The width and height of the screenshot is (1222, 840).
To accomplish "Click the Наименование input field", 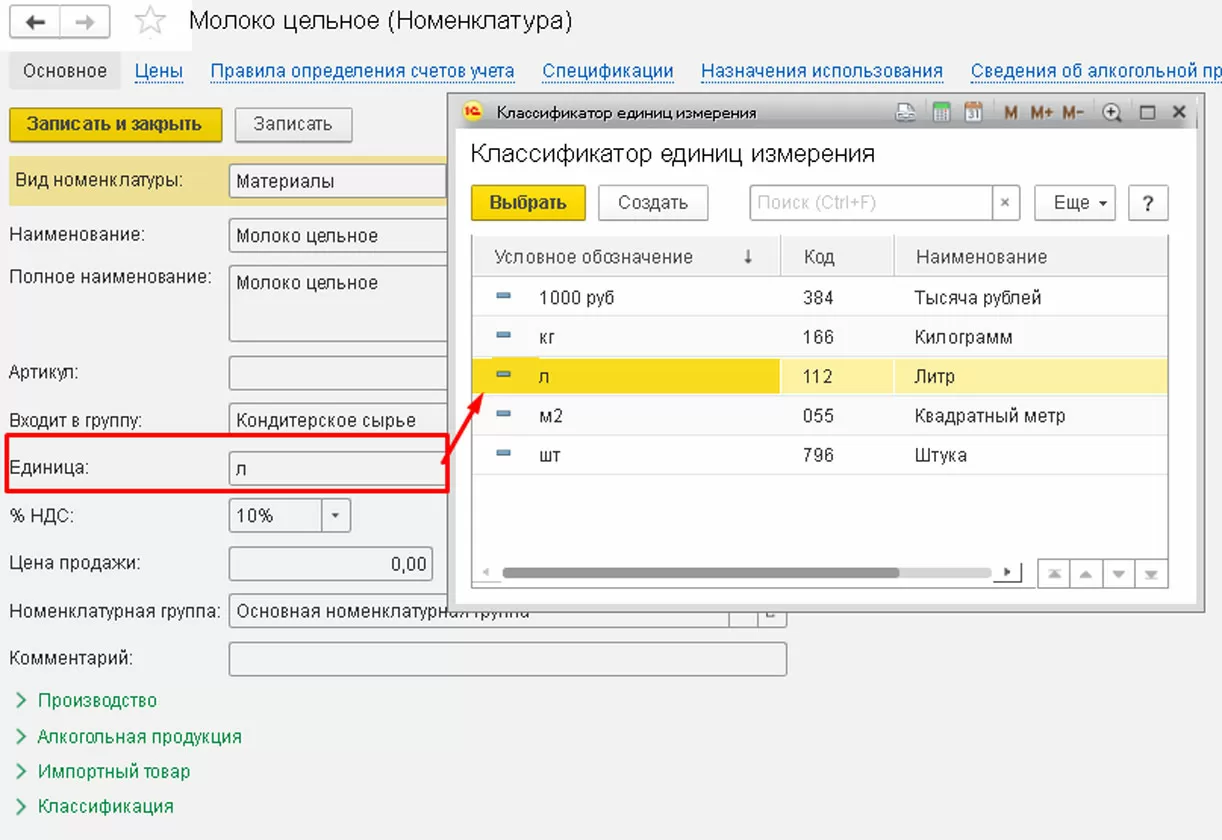I will tap(337, 236).
